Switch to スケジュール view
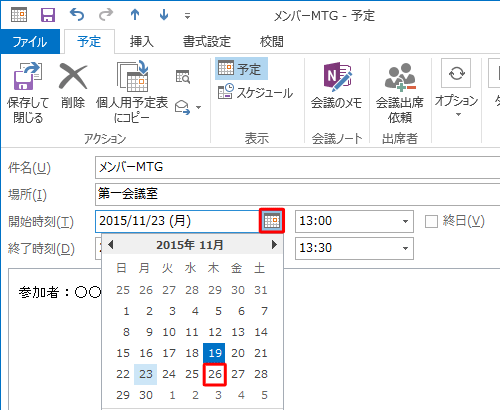Image resolution: width=500 pixels, height=410 pixels. pyautogui.click(x=255, y=92)
